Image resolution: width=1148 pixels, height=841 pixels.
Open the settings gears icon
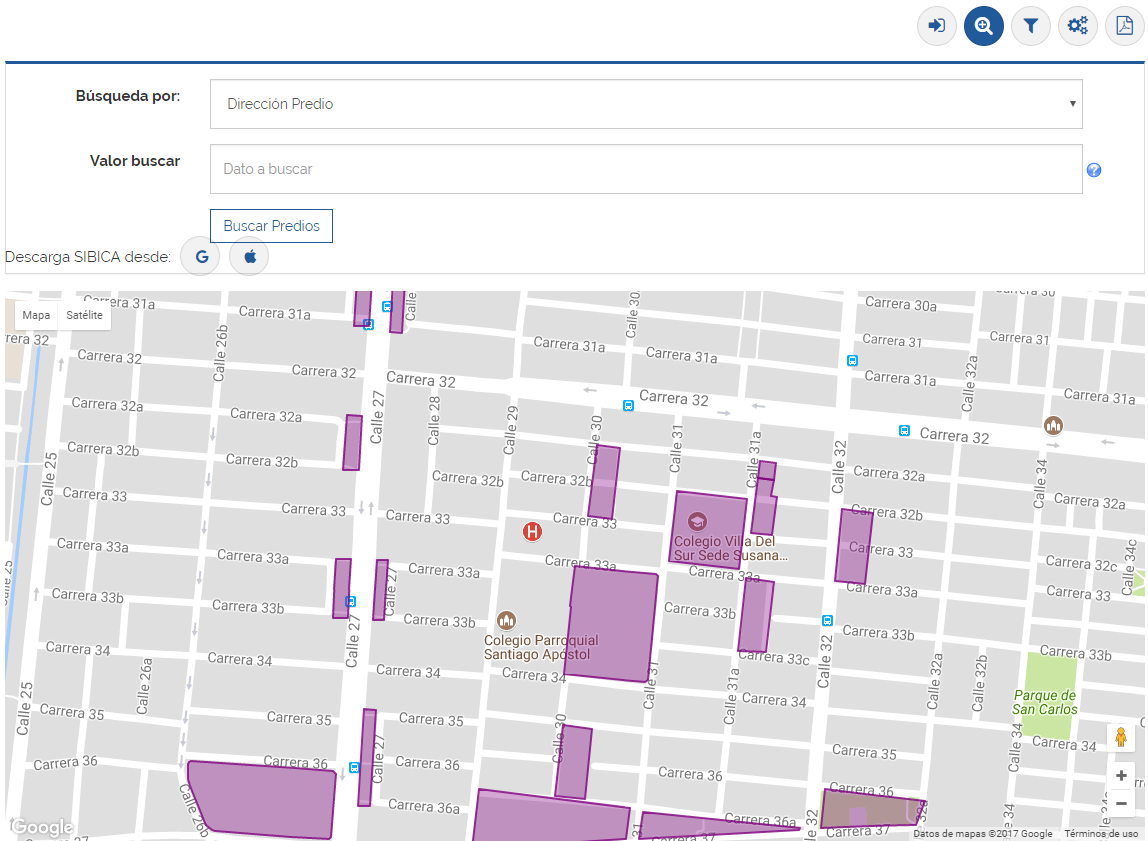[x=1078, y=26]
